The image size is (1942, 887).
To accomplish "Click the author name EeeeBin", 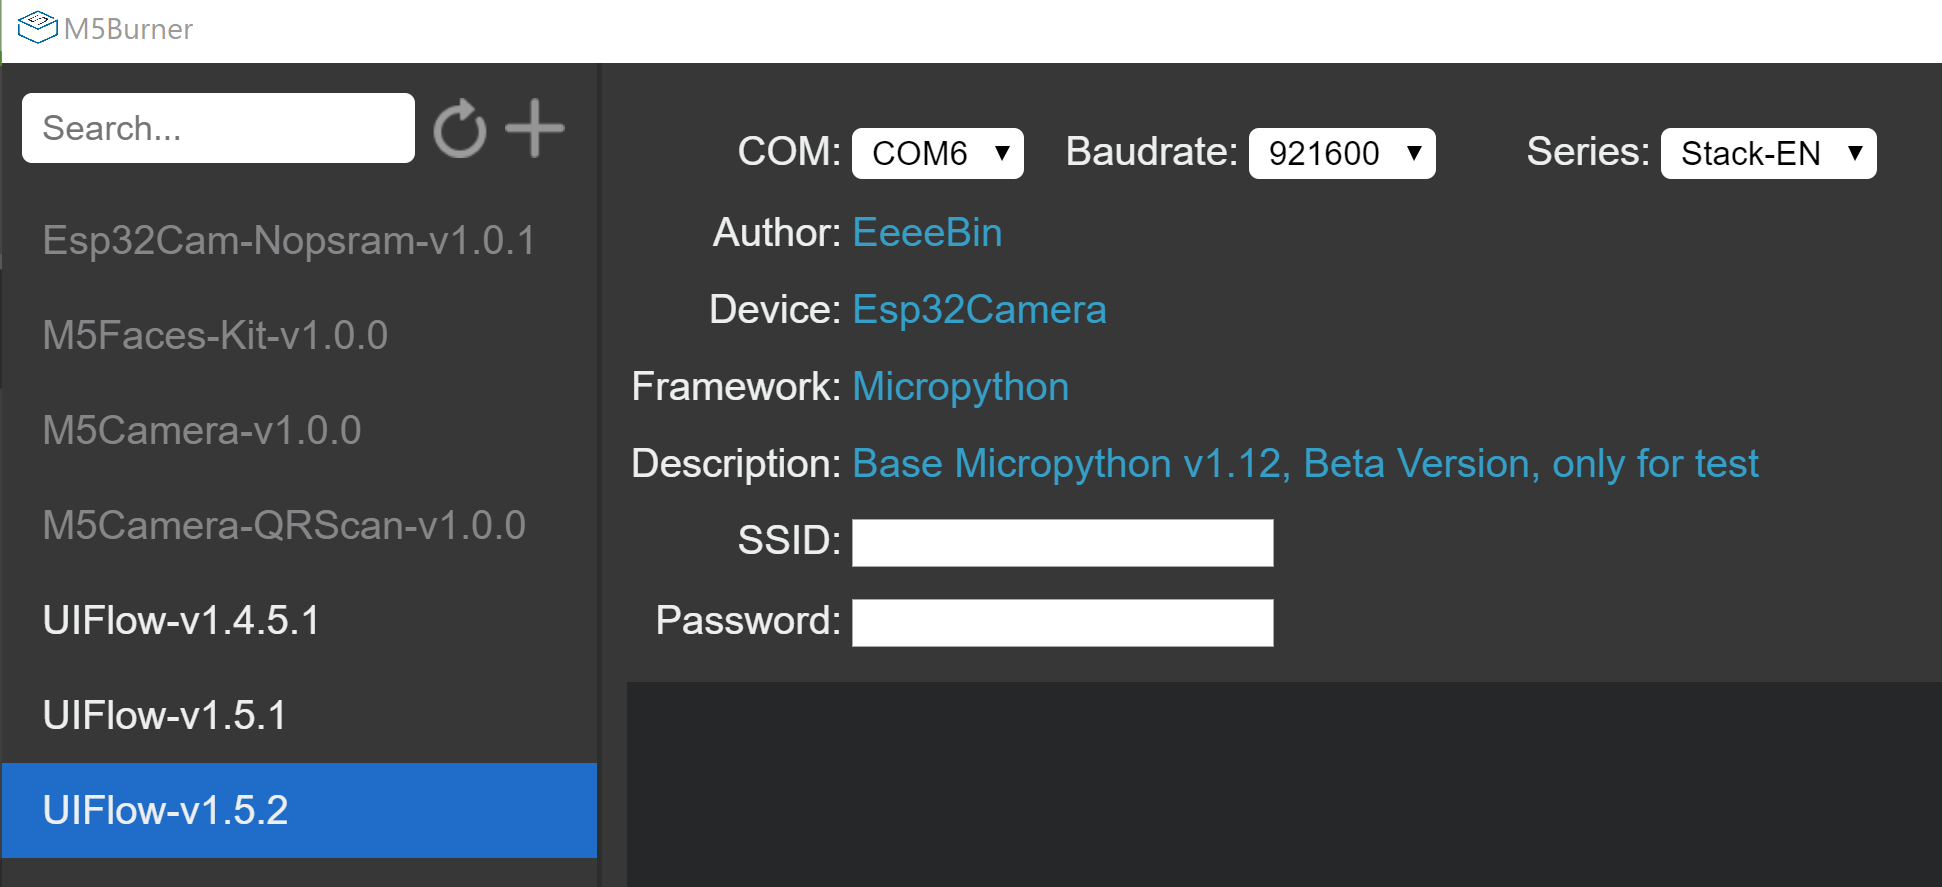I will tap(927, 232).
